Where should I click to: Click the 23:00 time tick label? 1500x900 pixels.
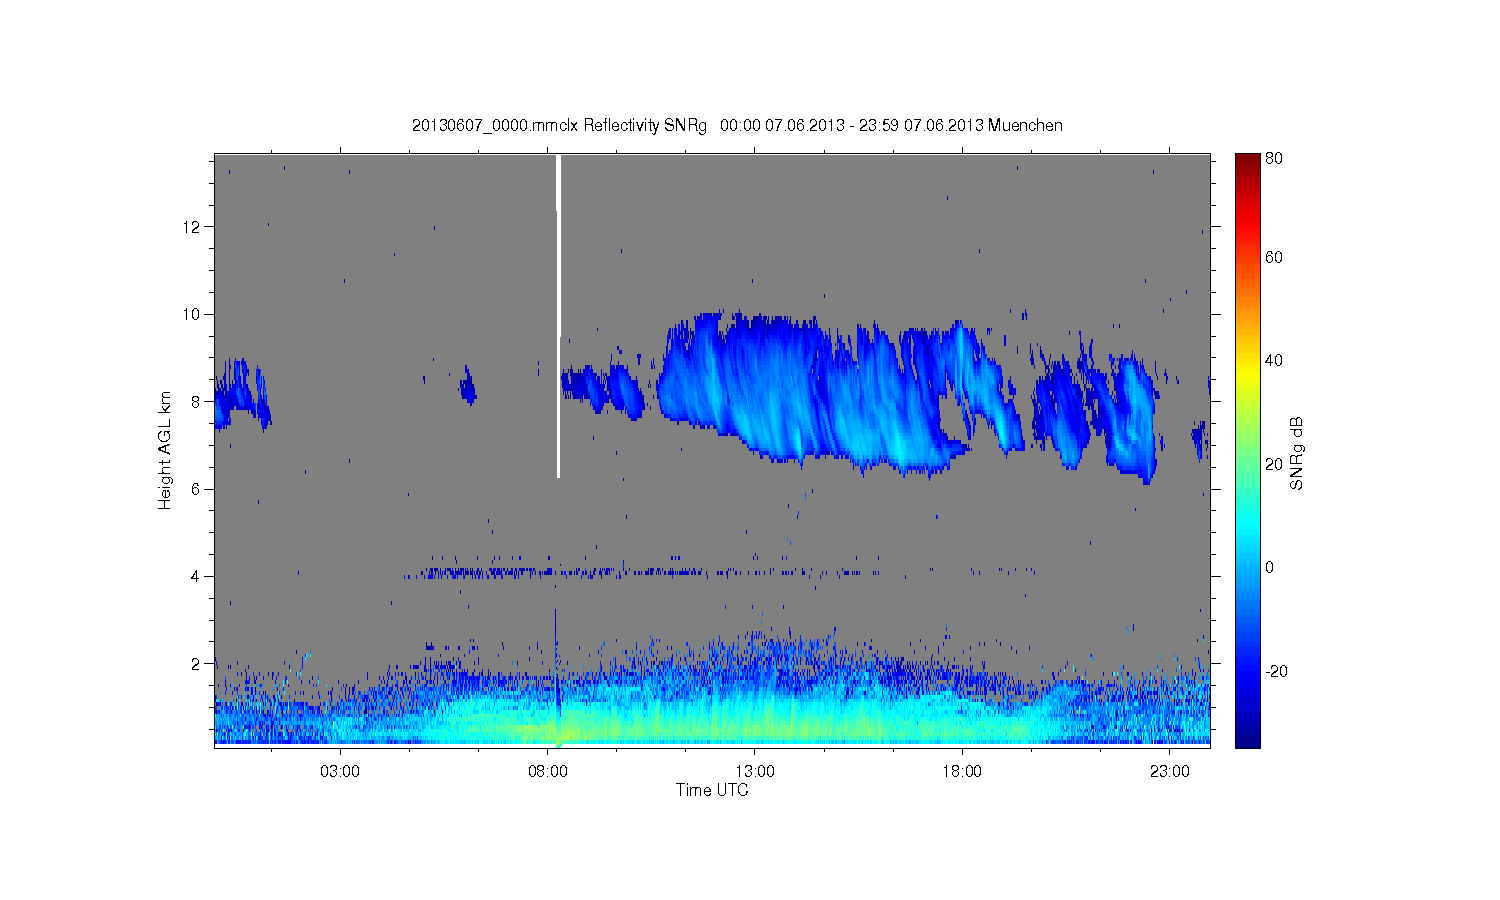pos(1170,772)
